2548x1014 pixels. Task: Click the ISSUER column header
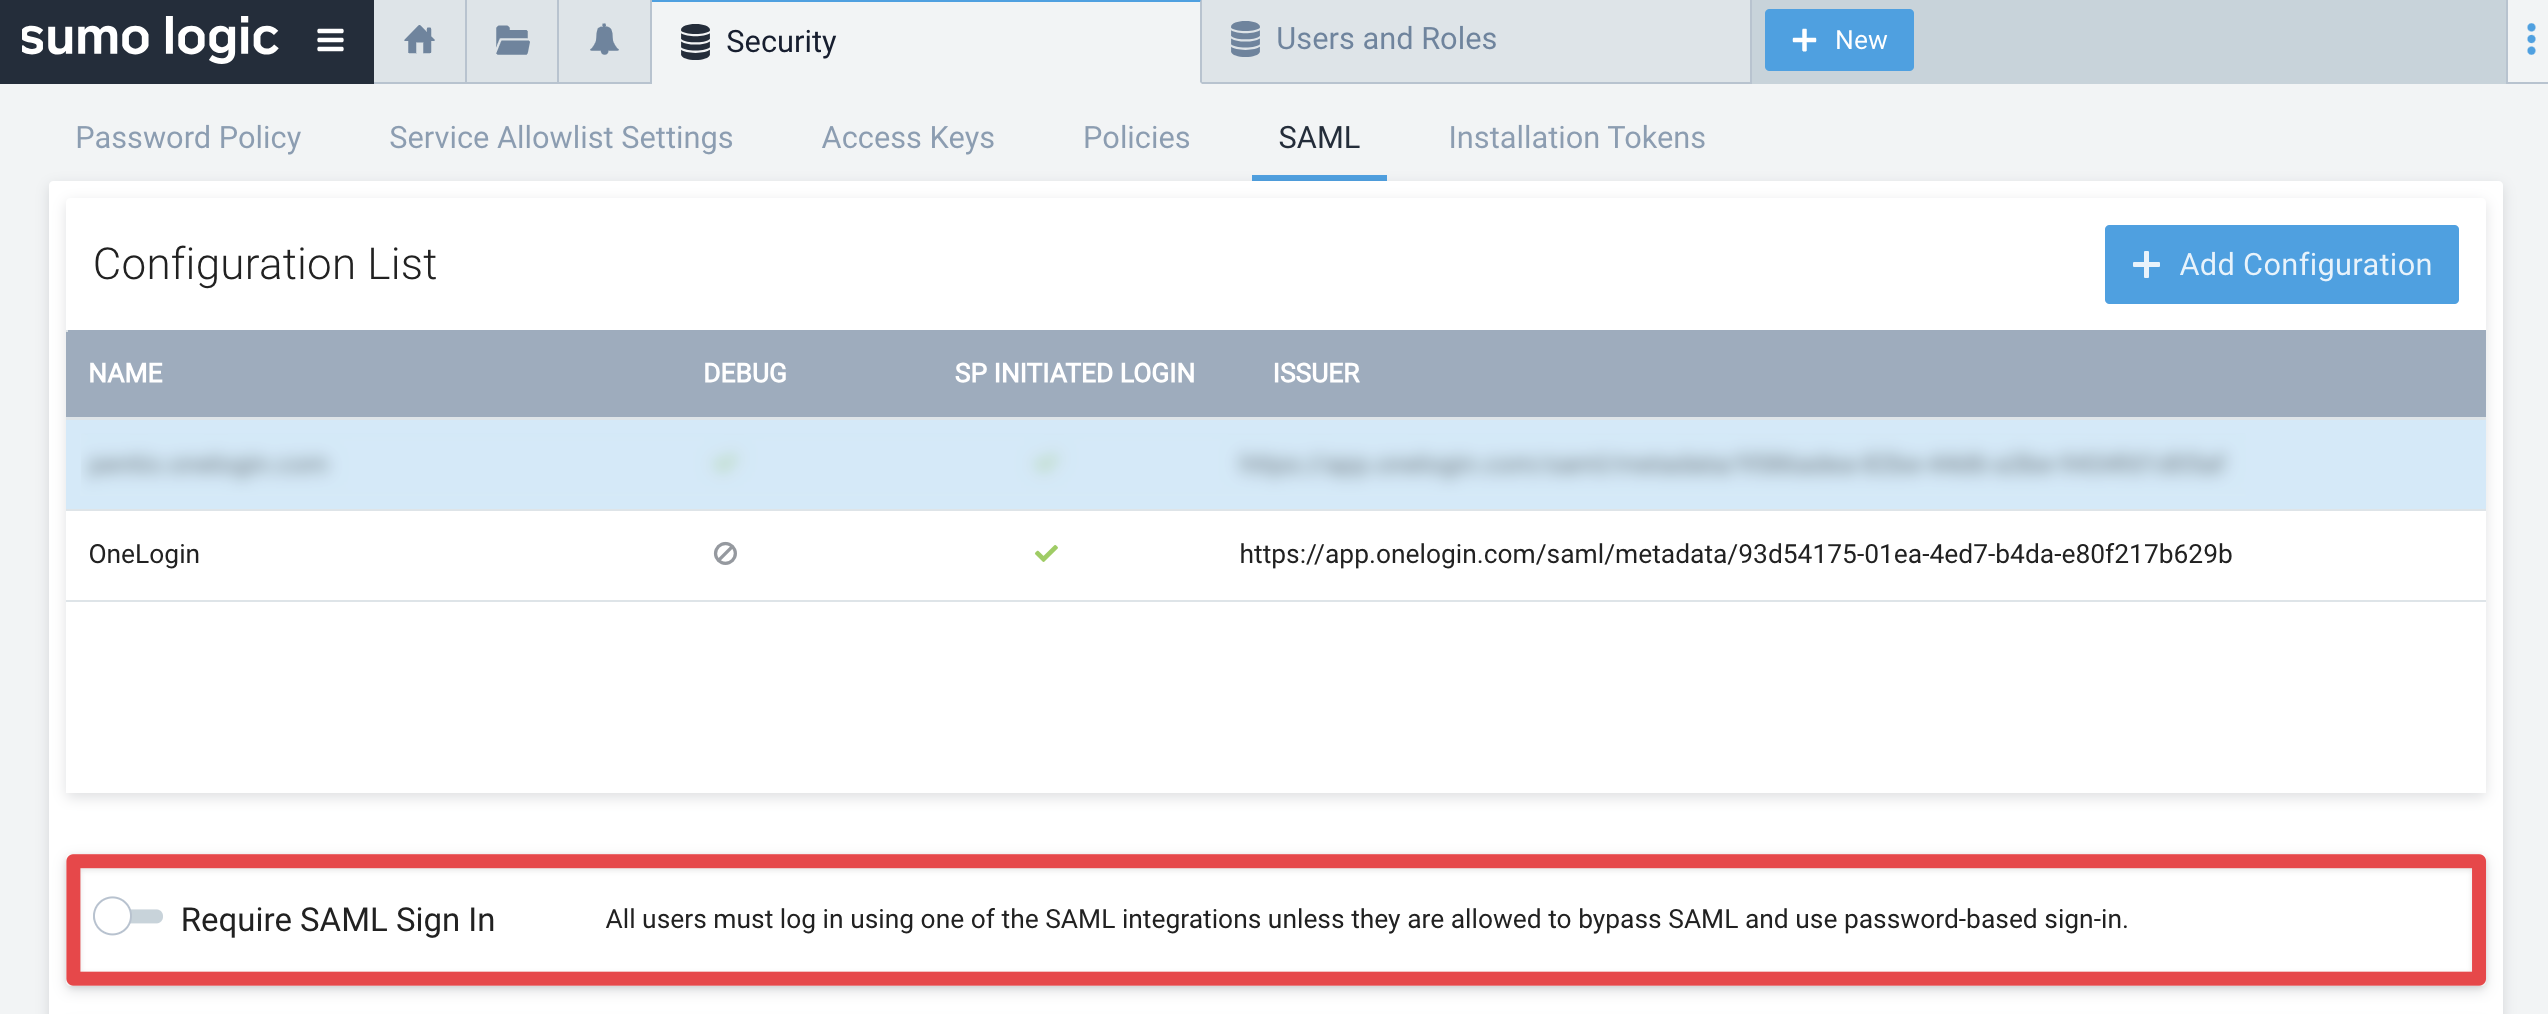(1316, 373)
